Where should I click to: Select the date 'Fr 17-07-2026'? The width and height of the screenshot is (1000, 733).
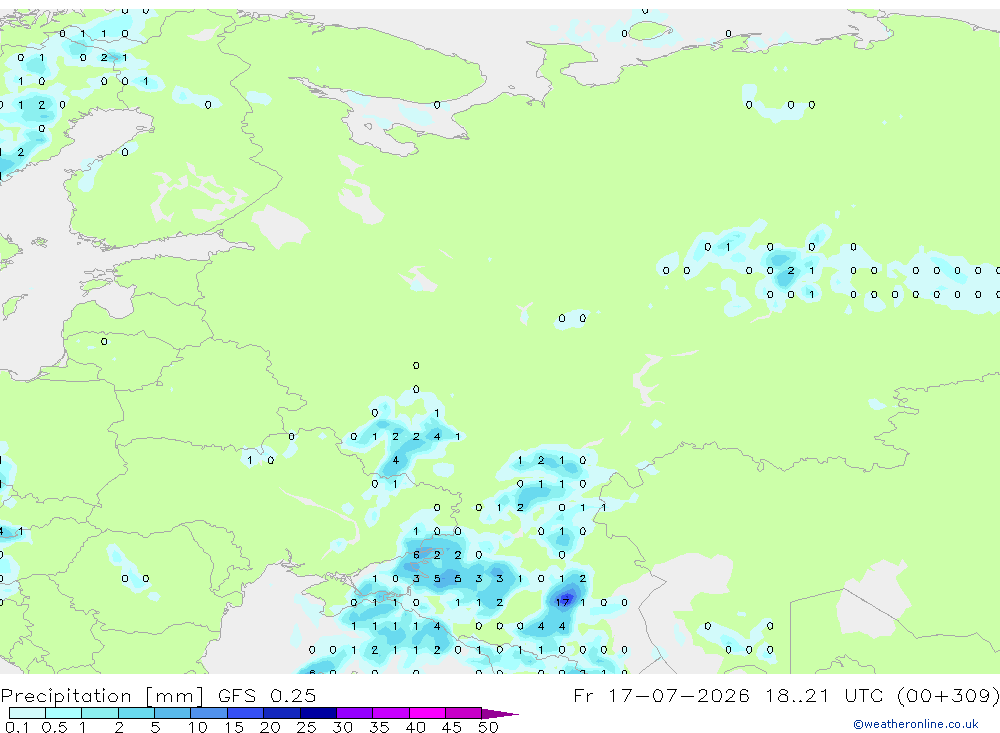point(661,695)
